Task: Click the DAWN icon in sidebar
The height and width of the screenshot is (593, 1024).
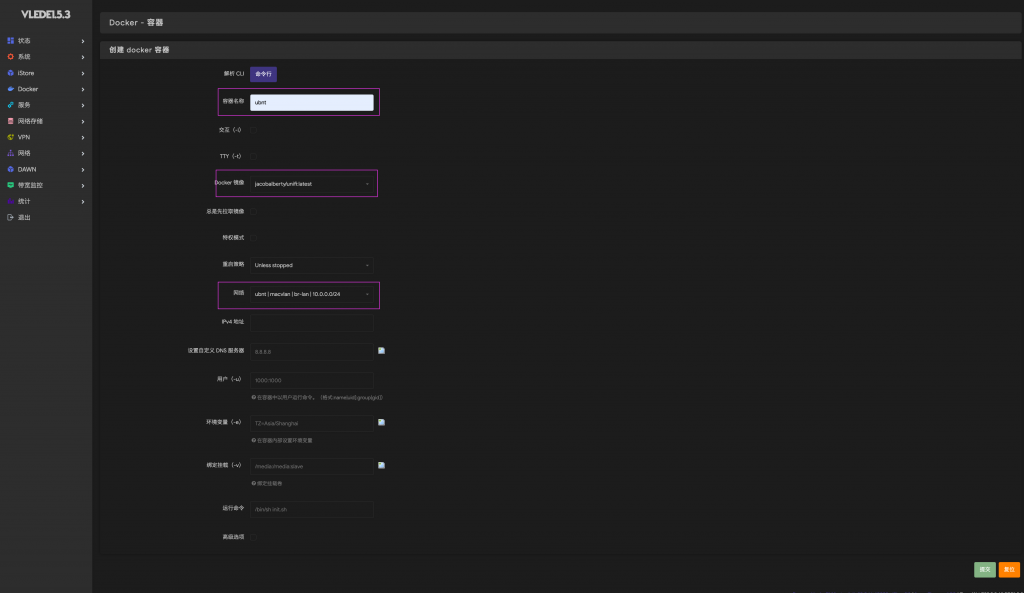Action: tap(10, 169)
